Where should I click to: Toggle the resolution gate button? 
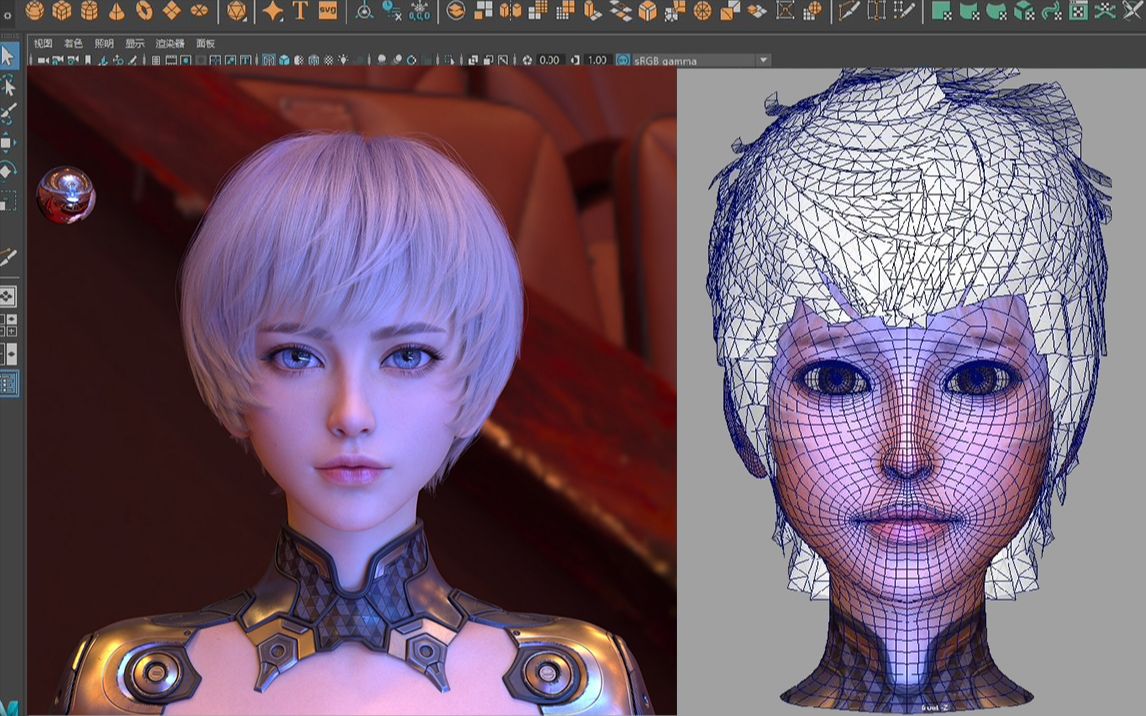coord(186,60)
